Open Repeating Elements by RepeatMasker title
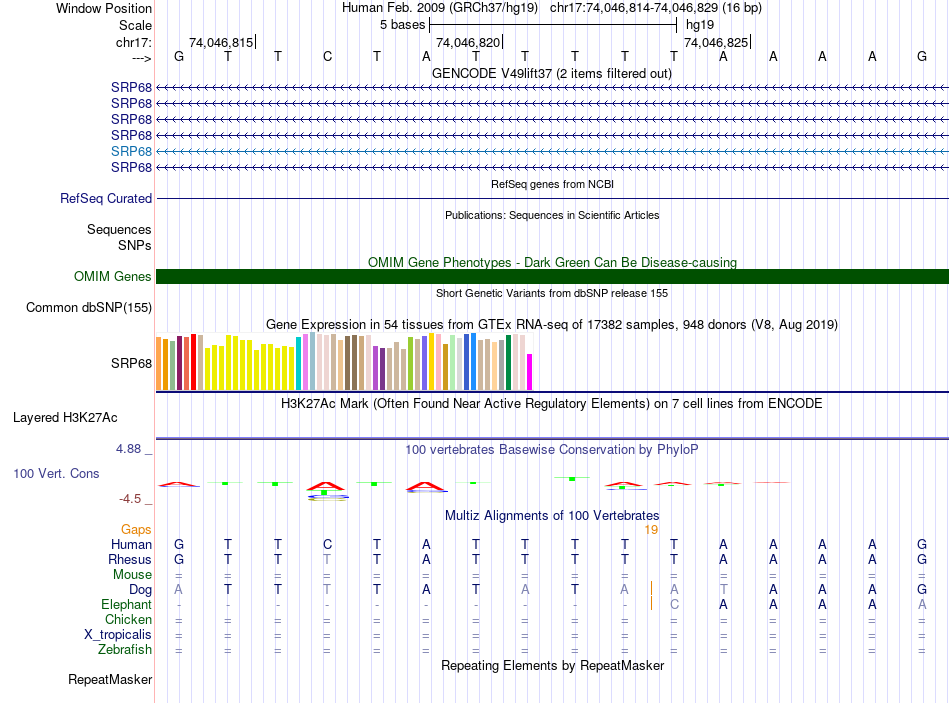 (x=552, y=665)
